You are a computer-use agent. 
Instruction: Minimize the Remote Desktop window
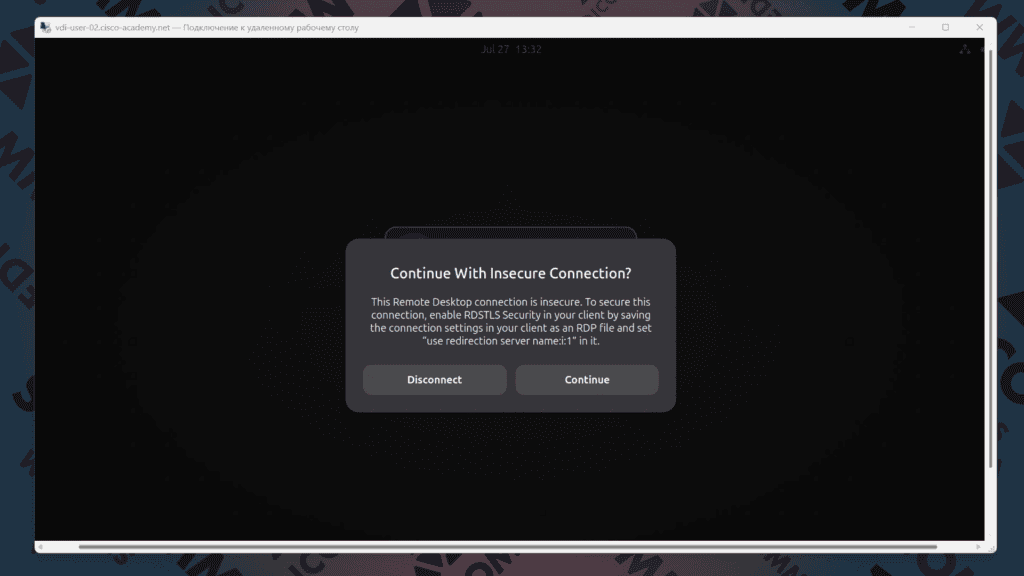(912, 27)
